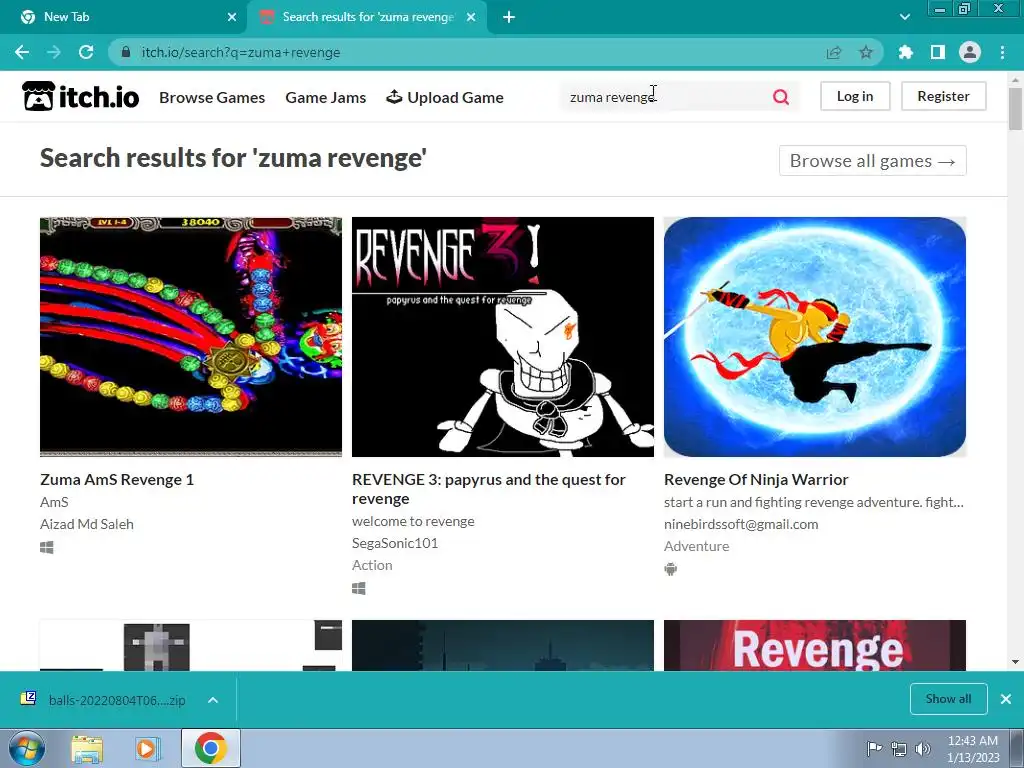Bookmark this page with star icon
This screenshot has height=768, width=1024.
pyautogui.click(x=866, y=52)
